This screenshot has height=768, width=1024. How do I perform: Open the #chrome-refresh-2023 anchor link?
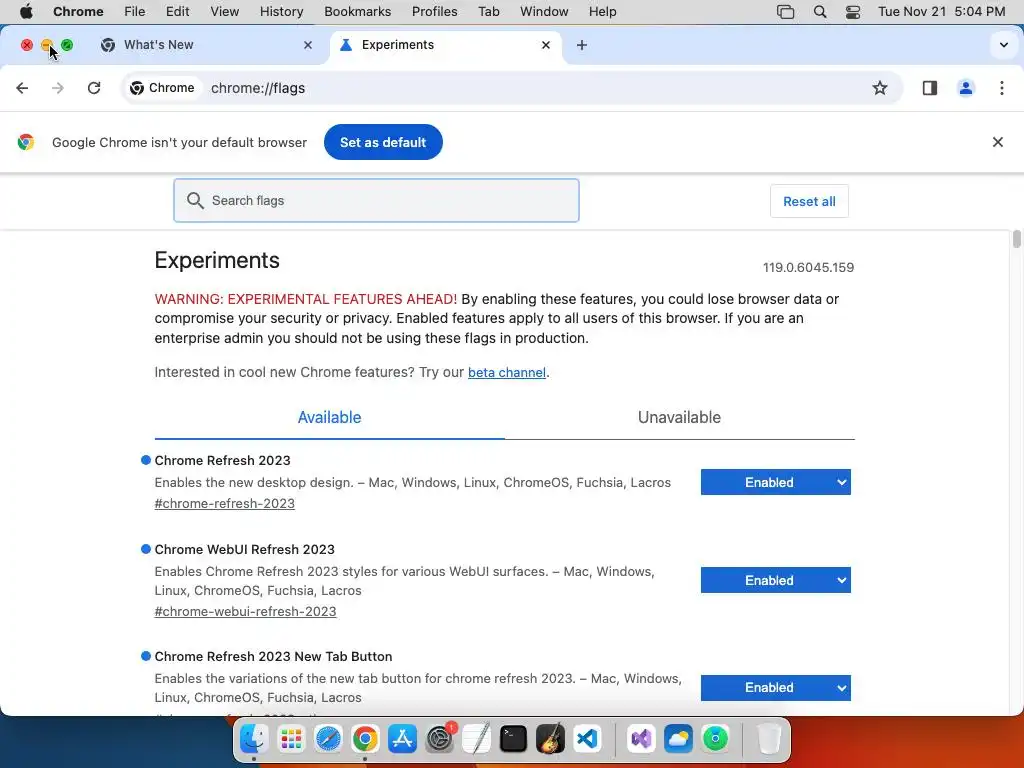225,504
